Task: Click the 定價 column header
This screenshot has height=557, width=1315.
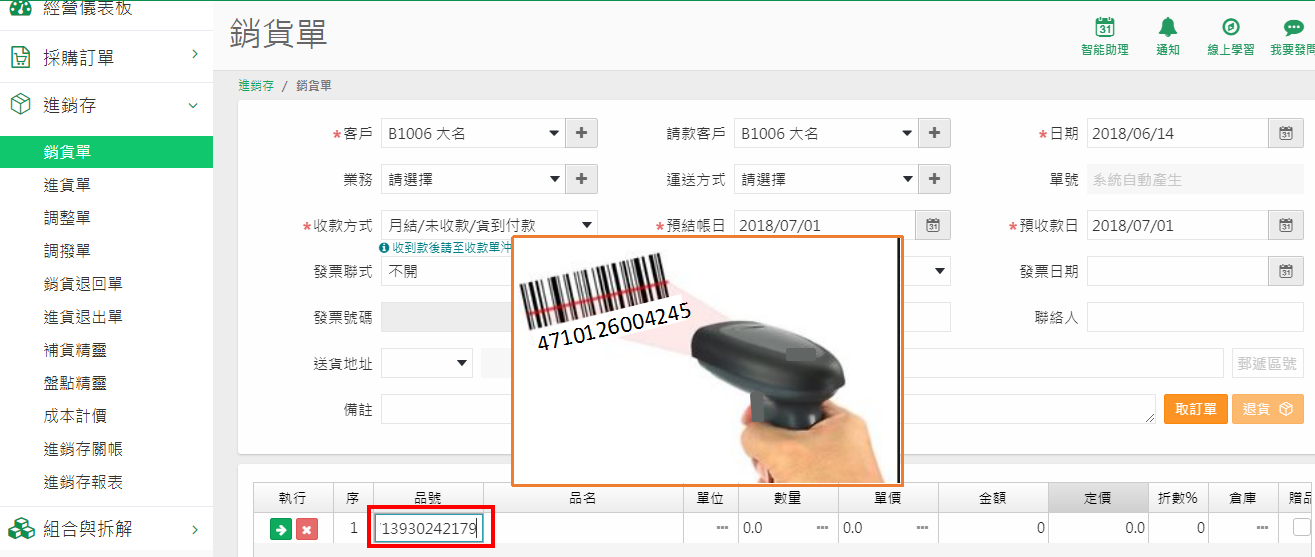Action: [1098, 498]
